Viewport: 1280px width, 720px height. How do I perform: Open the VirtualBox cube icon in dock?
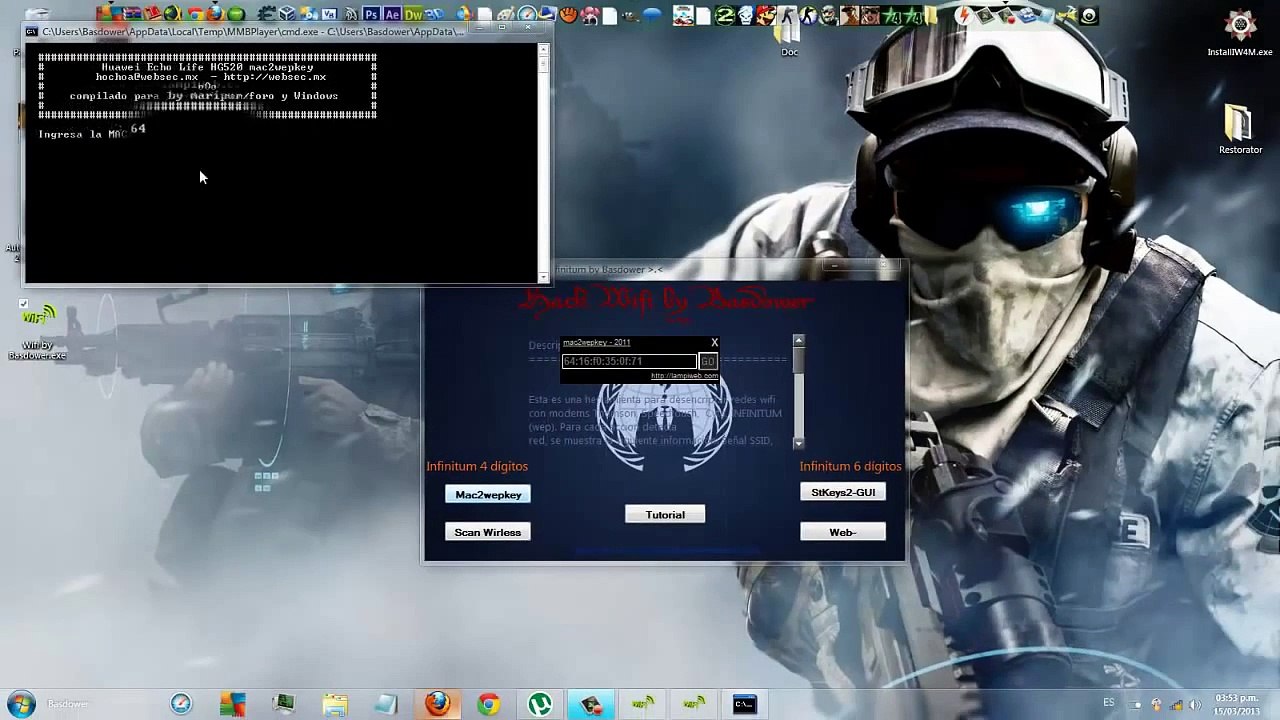tap(287, 15)
